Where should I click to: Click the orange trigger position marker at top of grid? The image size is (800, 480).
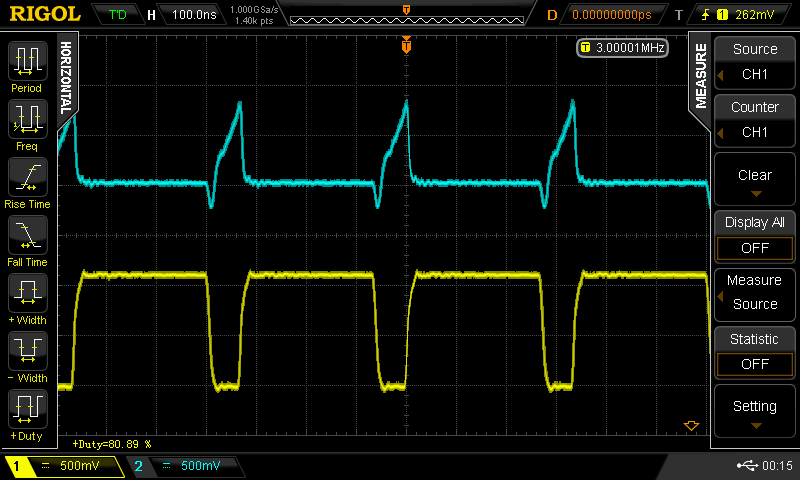(406, 45)
